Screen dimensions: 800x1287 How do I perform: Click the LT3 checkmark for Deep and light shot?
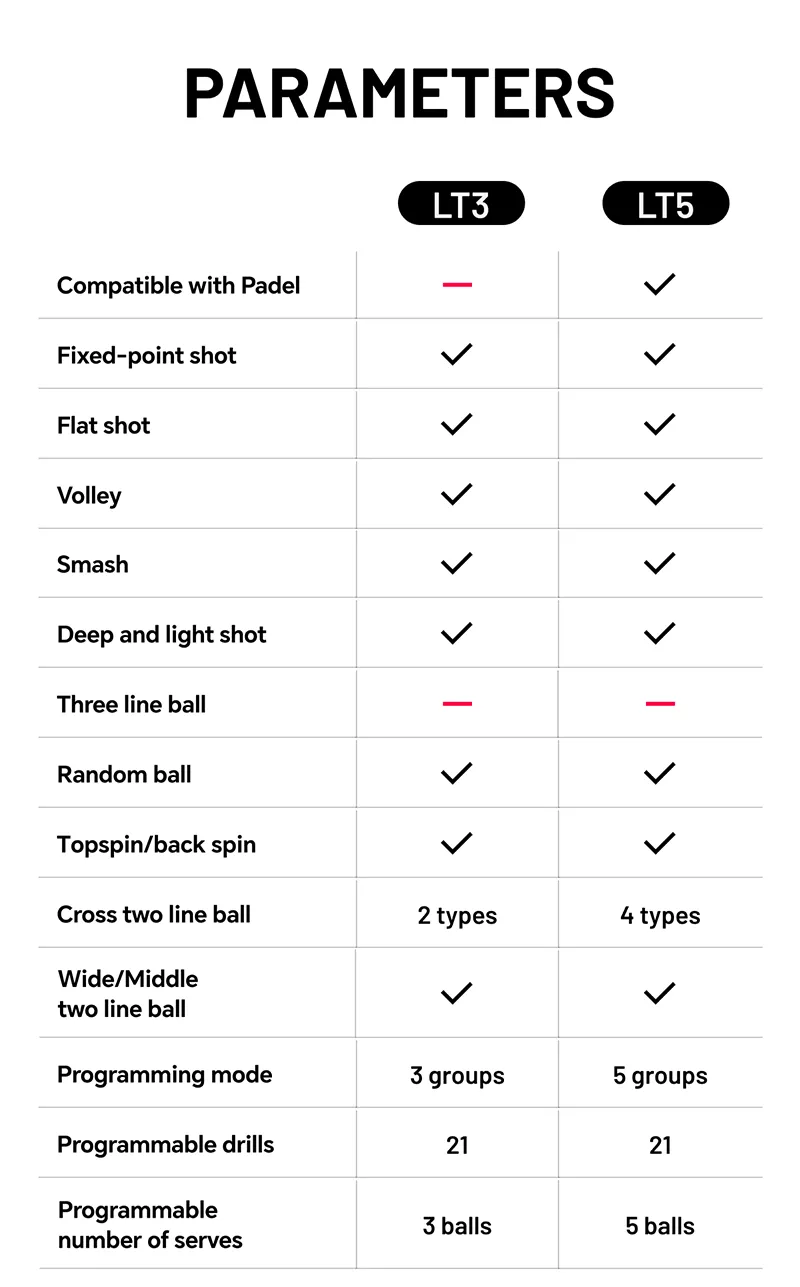457,633
